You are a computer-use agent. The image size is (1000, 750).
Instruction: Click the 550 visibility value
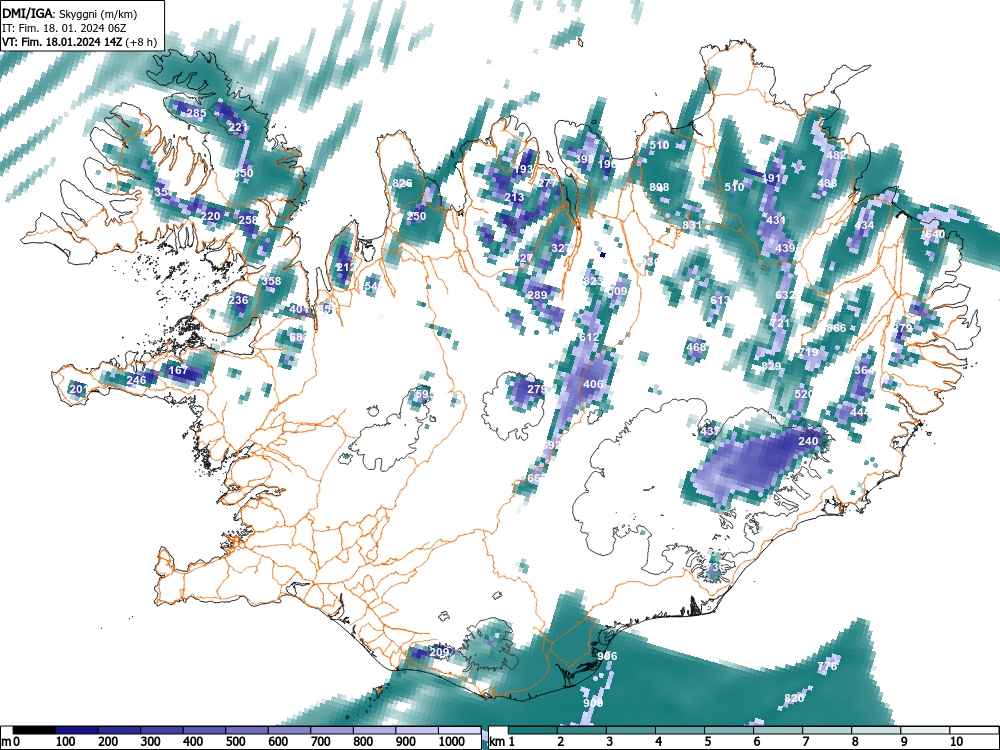click(243, 173)
